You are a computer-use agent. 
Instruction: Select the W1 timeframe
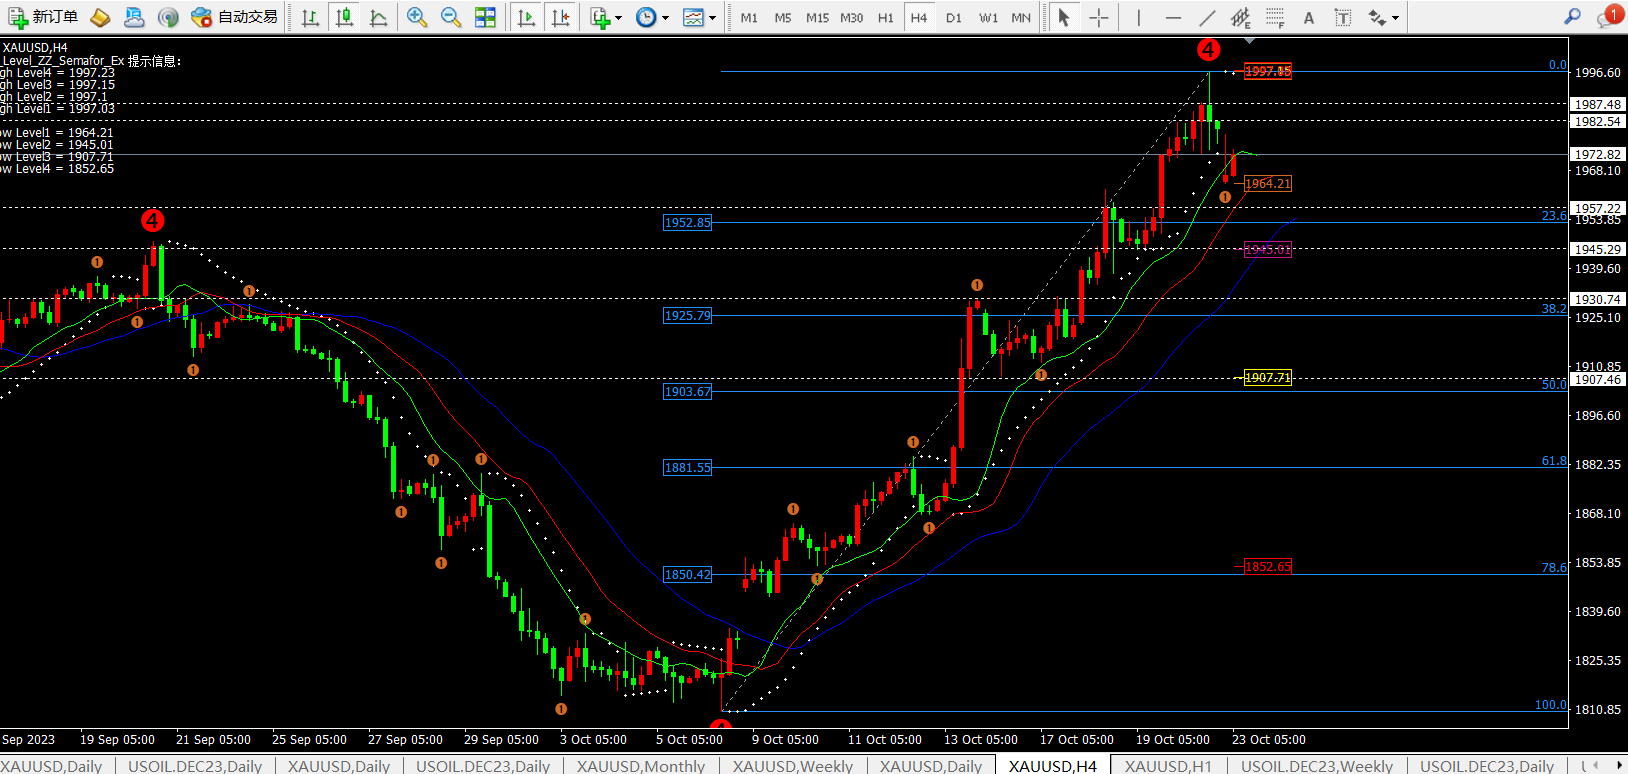[x=988, y=18]
